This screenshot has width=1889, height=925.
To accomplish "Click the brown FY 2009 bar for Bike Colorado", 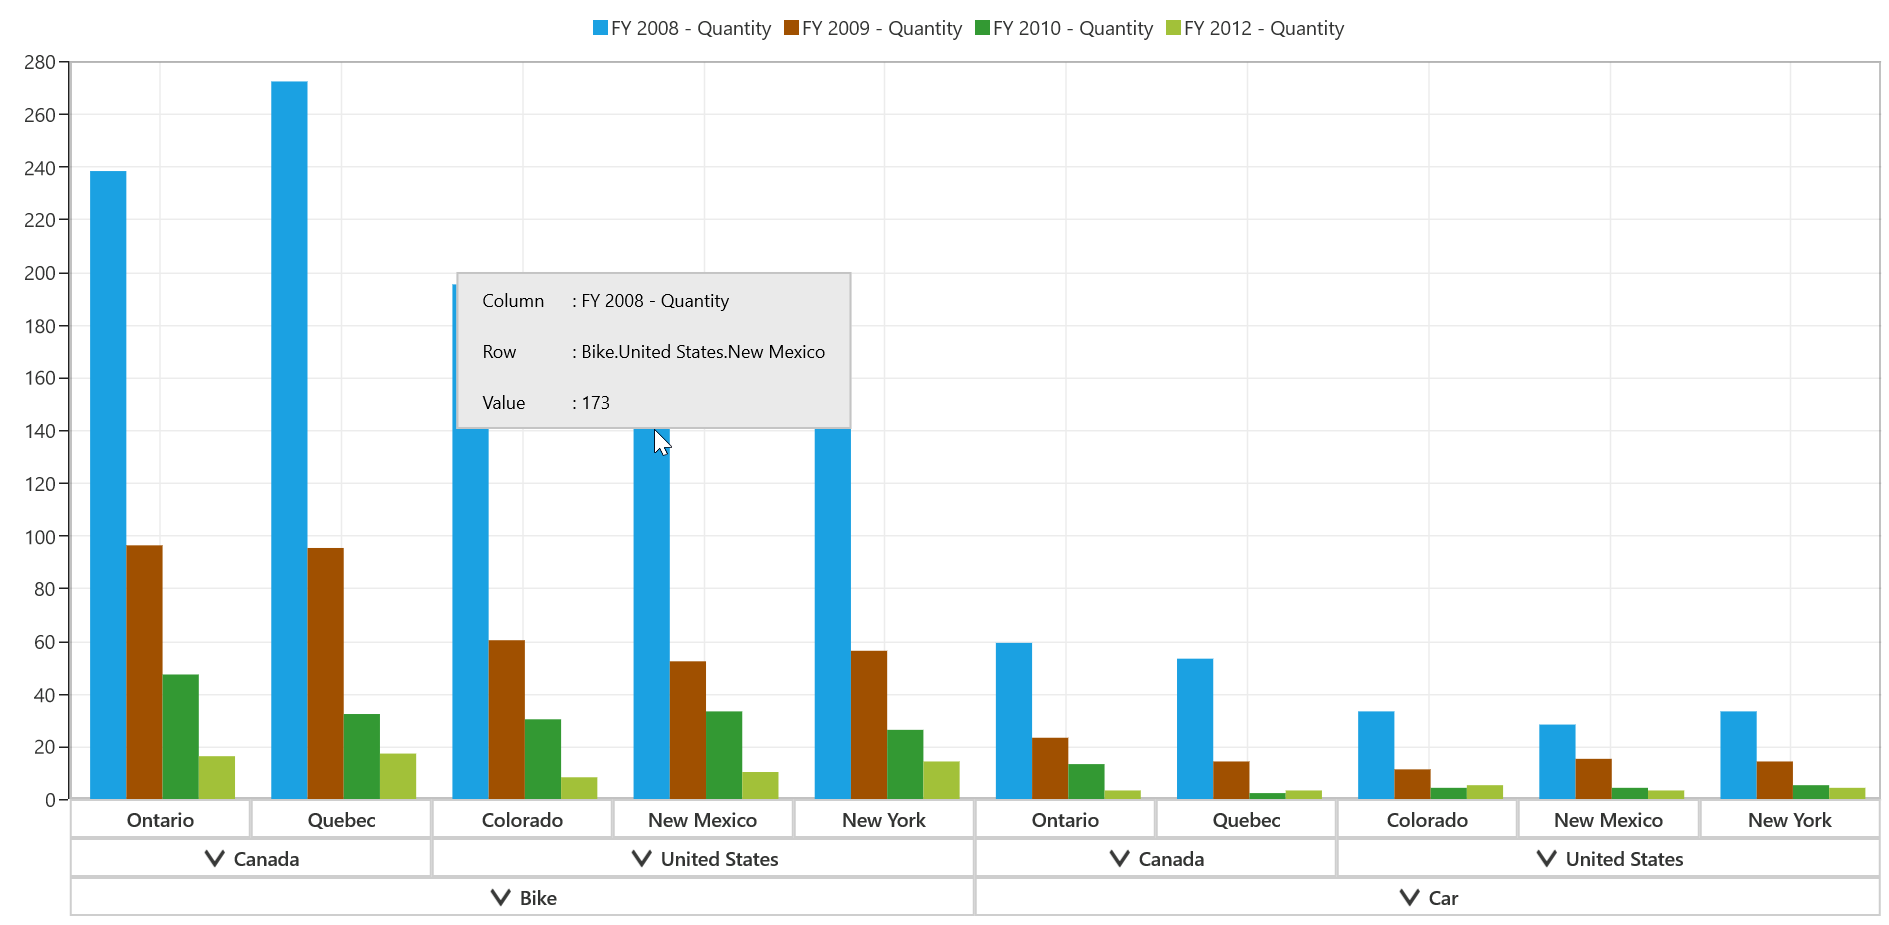I will click(x=507, y=720).
